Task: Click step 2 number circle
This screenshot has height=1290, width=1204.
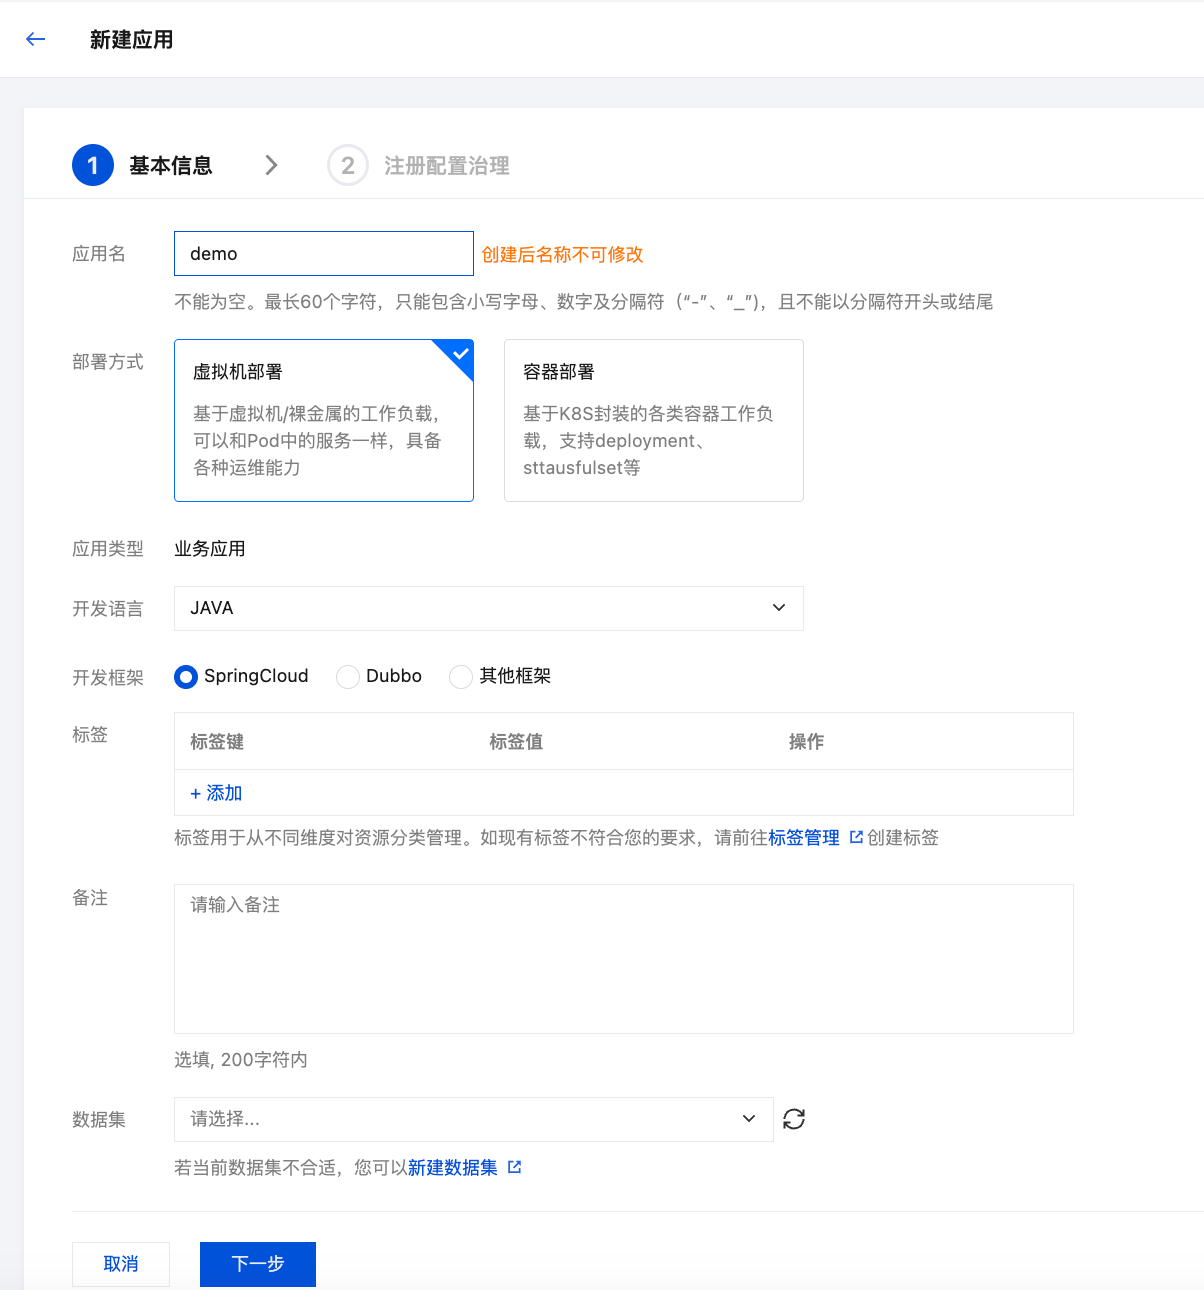Action: coord(348,165)
